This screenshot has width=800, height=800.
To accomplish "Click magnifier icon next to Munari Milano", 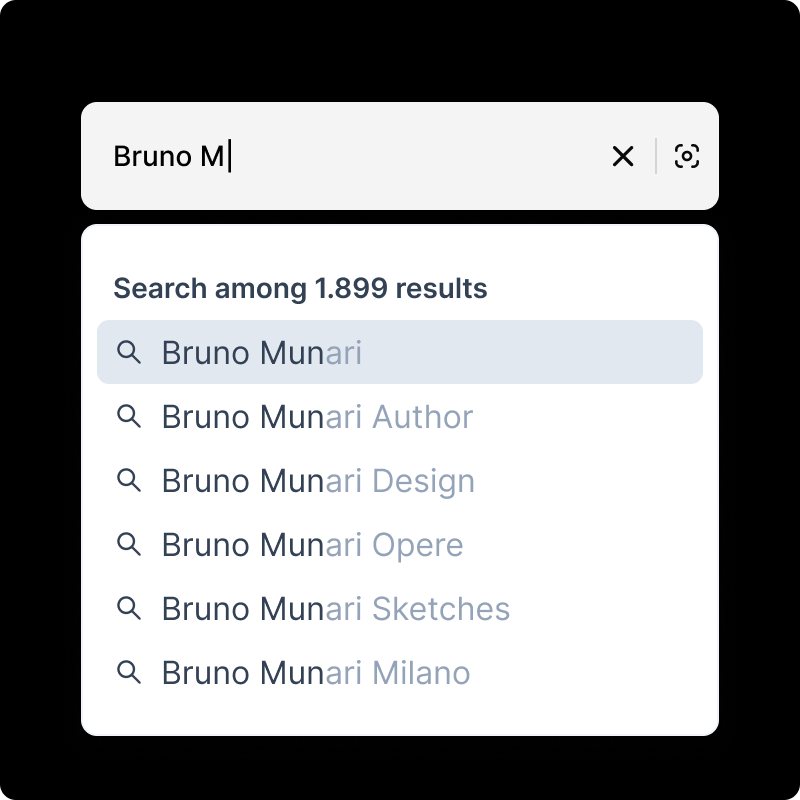I will pos(129,672).
